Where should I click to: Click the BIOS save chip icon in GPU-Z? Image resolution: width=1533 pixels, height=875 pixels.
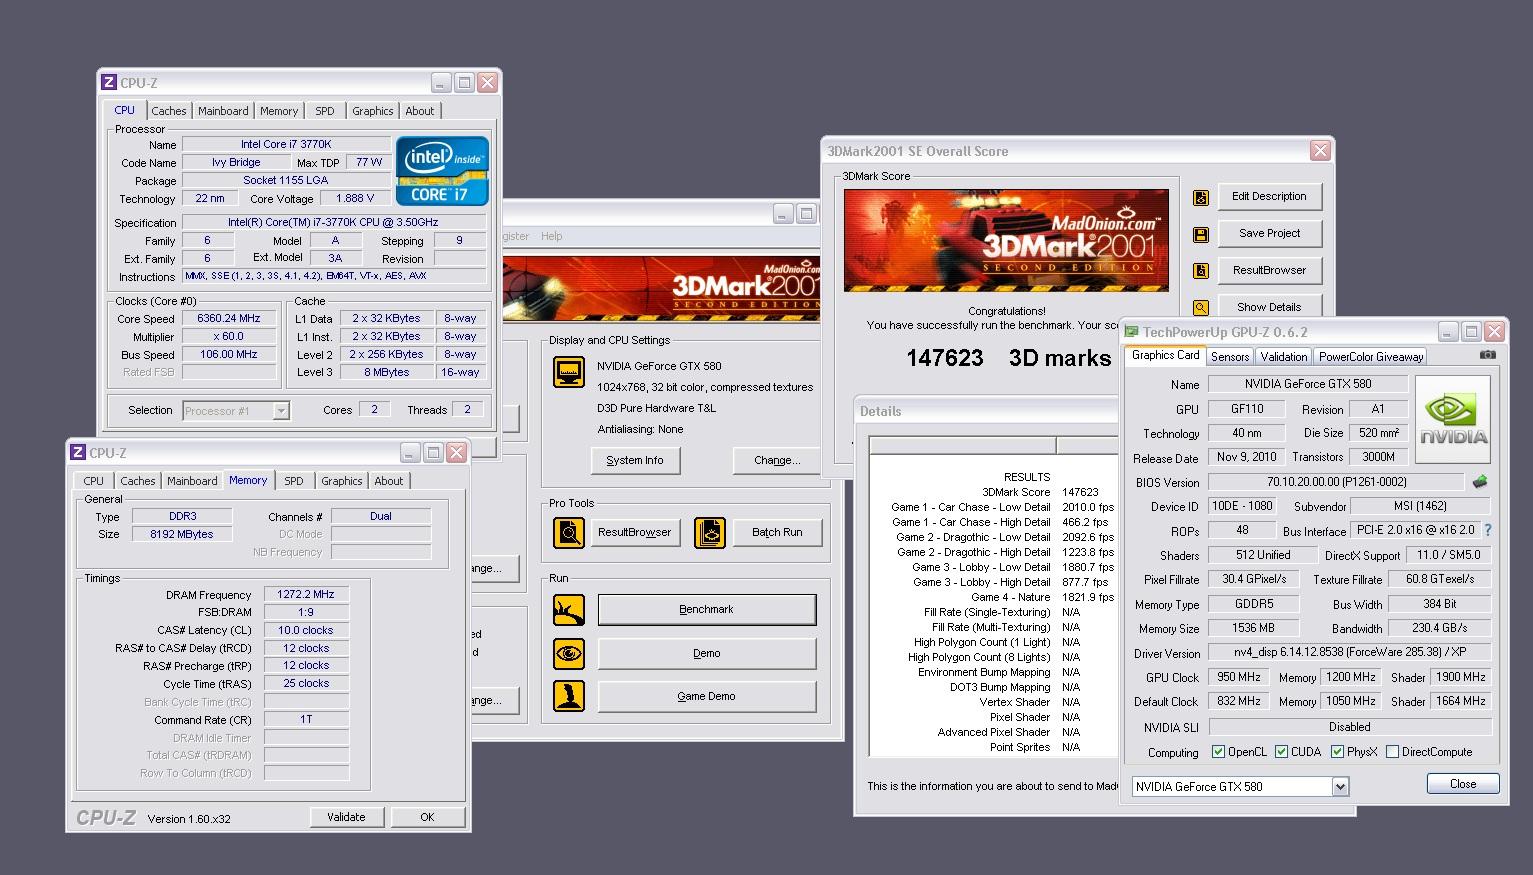[x=1480, y=482]
